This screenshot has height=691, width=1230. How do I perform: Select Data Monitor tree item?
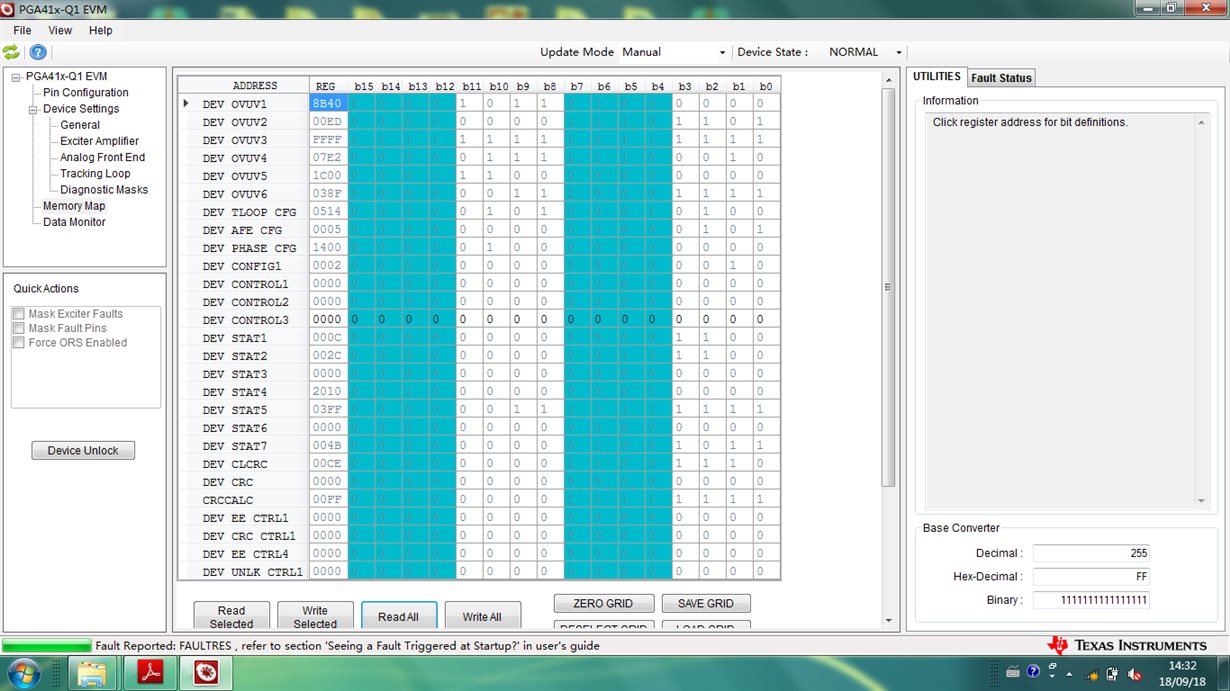74,222
